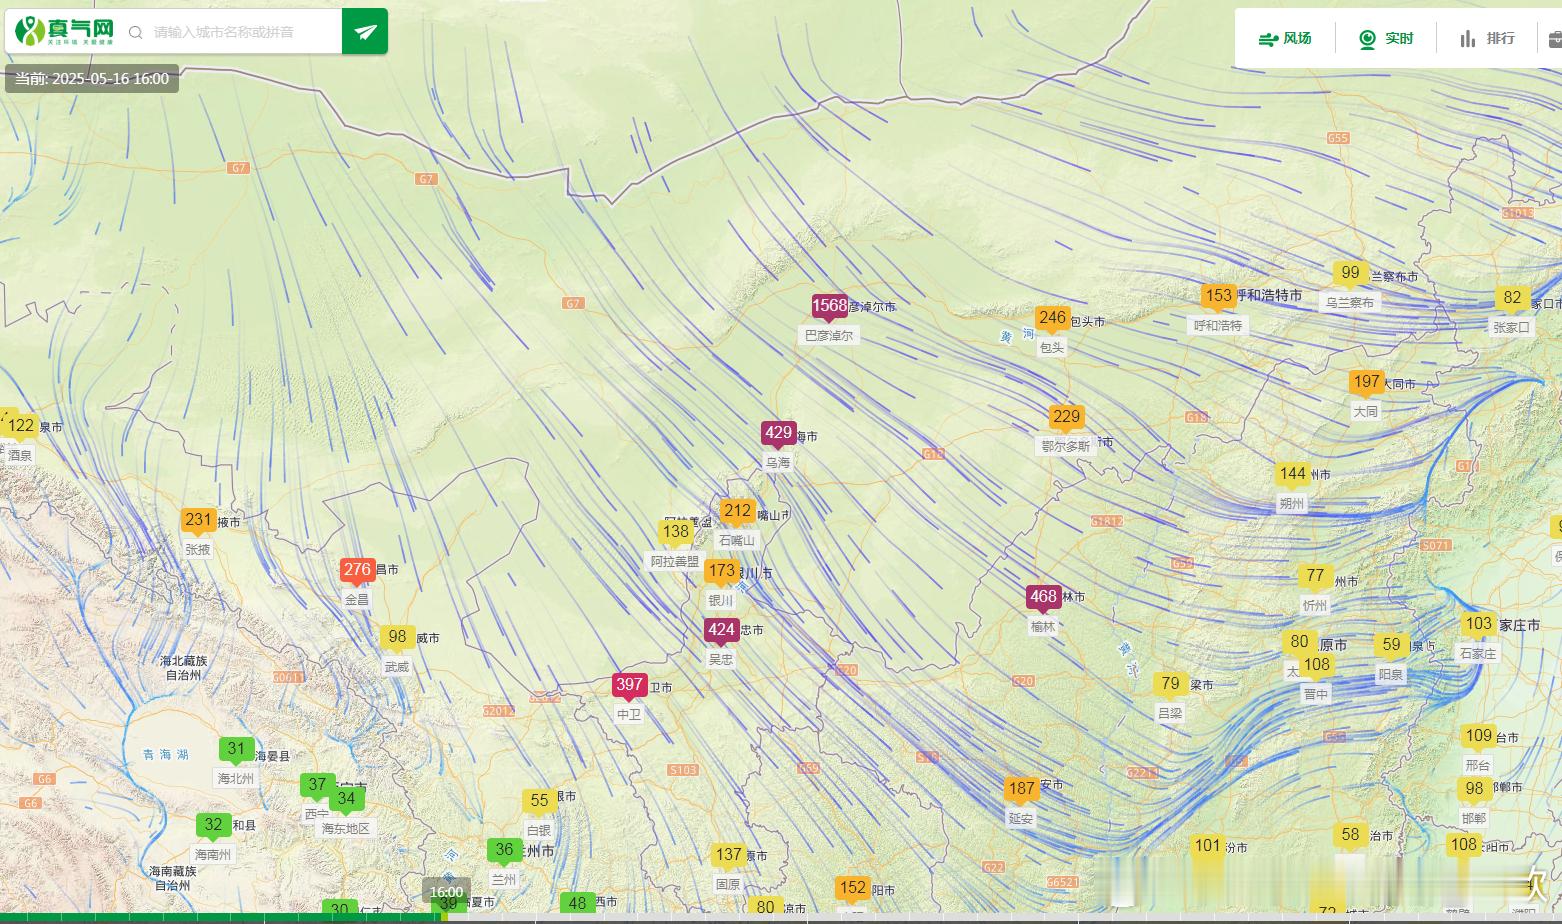Viewport: 1562px width, 924px height.
Task: Select the 144 marker at 朔州
Action: click(x=1293, y=475)
